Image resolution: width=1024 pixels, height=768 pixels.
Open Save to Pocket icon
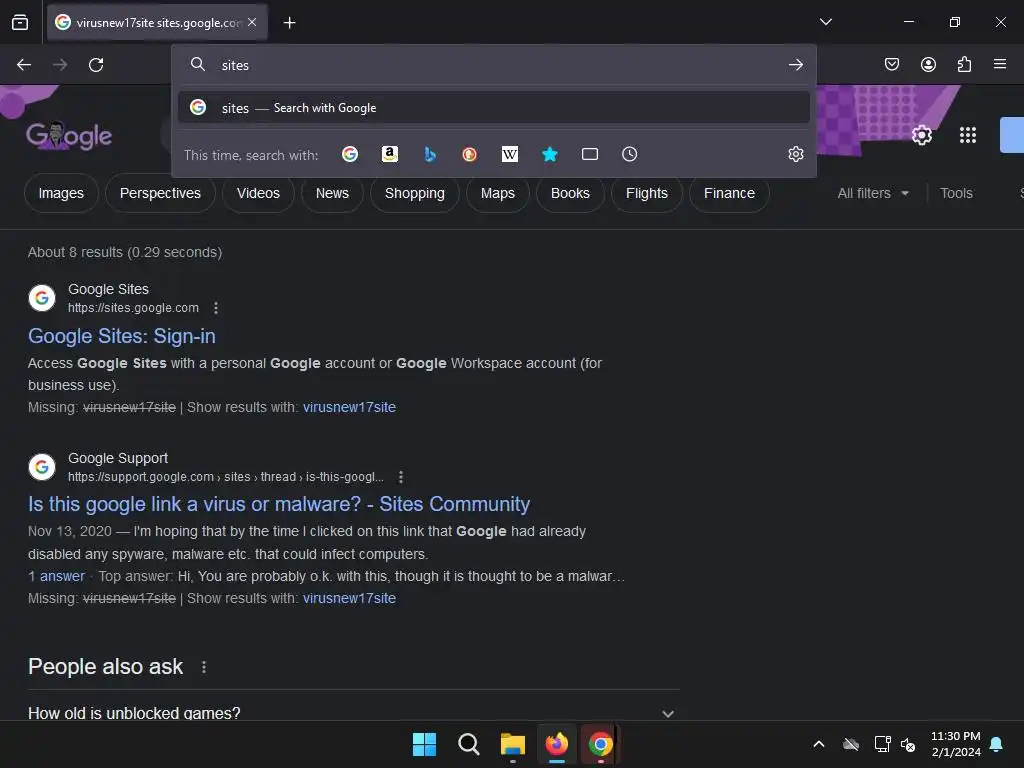[x=891, y=64]
